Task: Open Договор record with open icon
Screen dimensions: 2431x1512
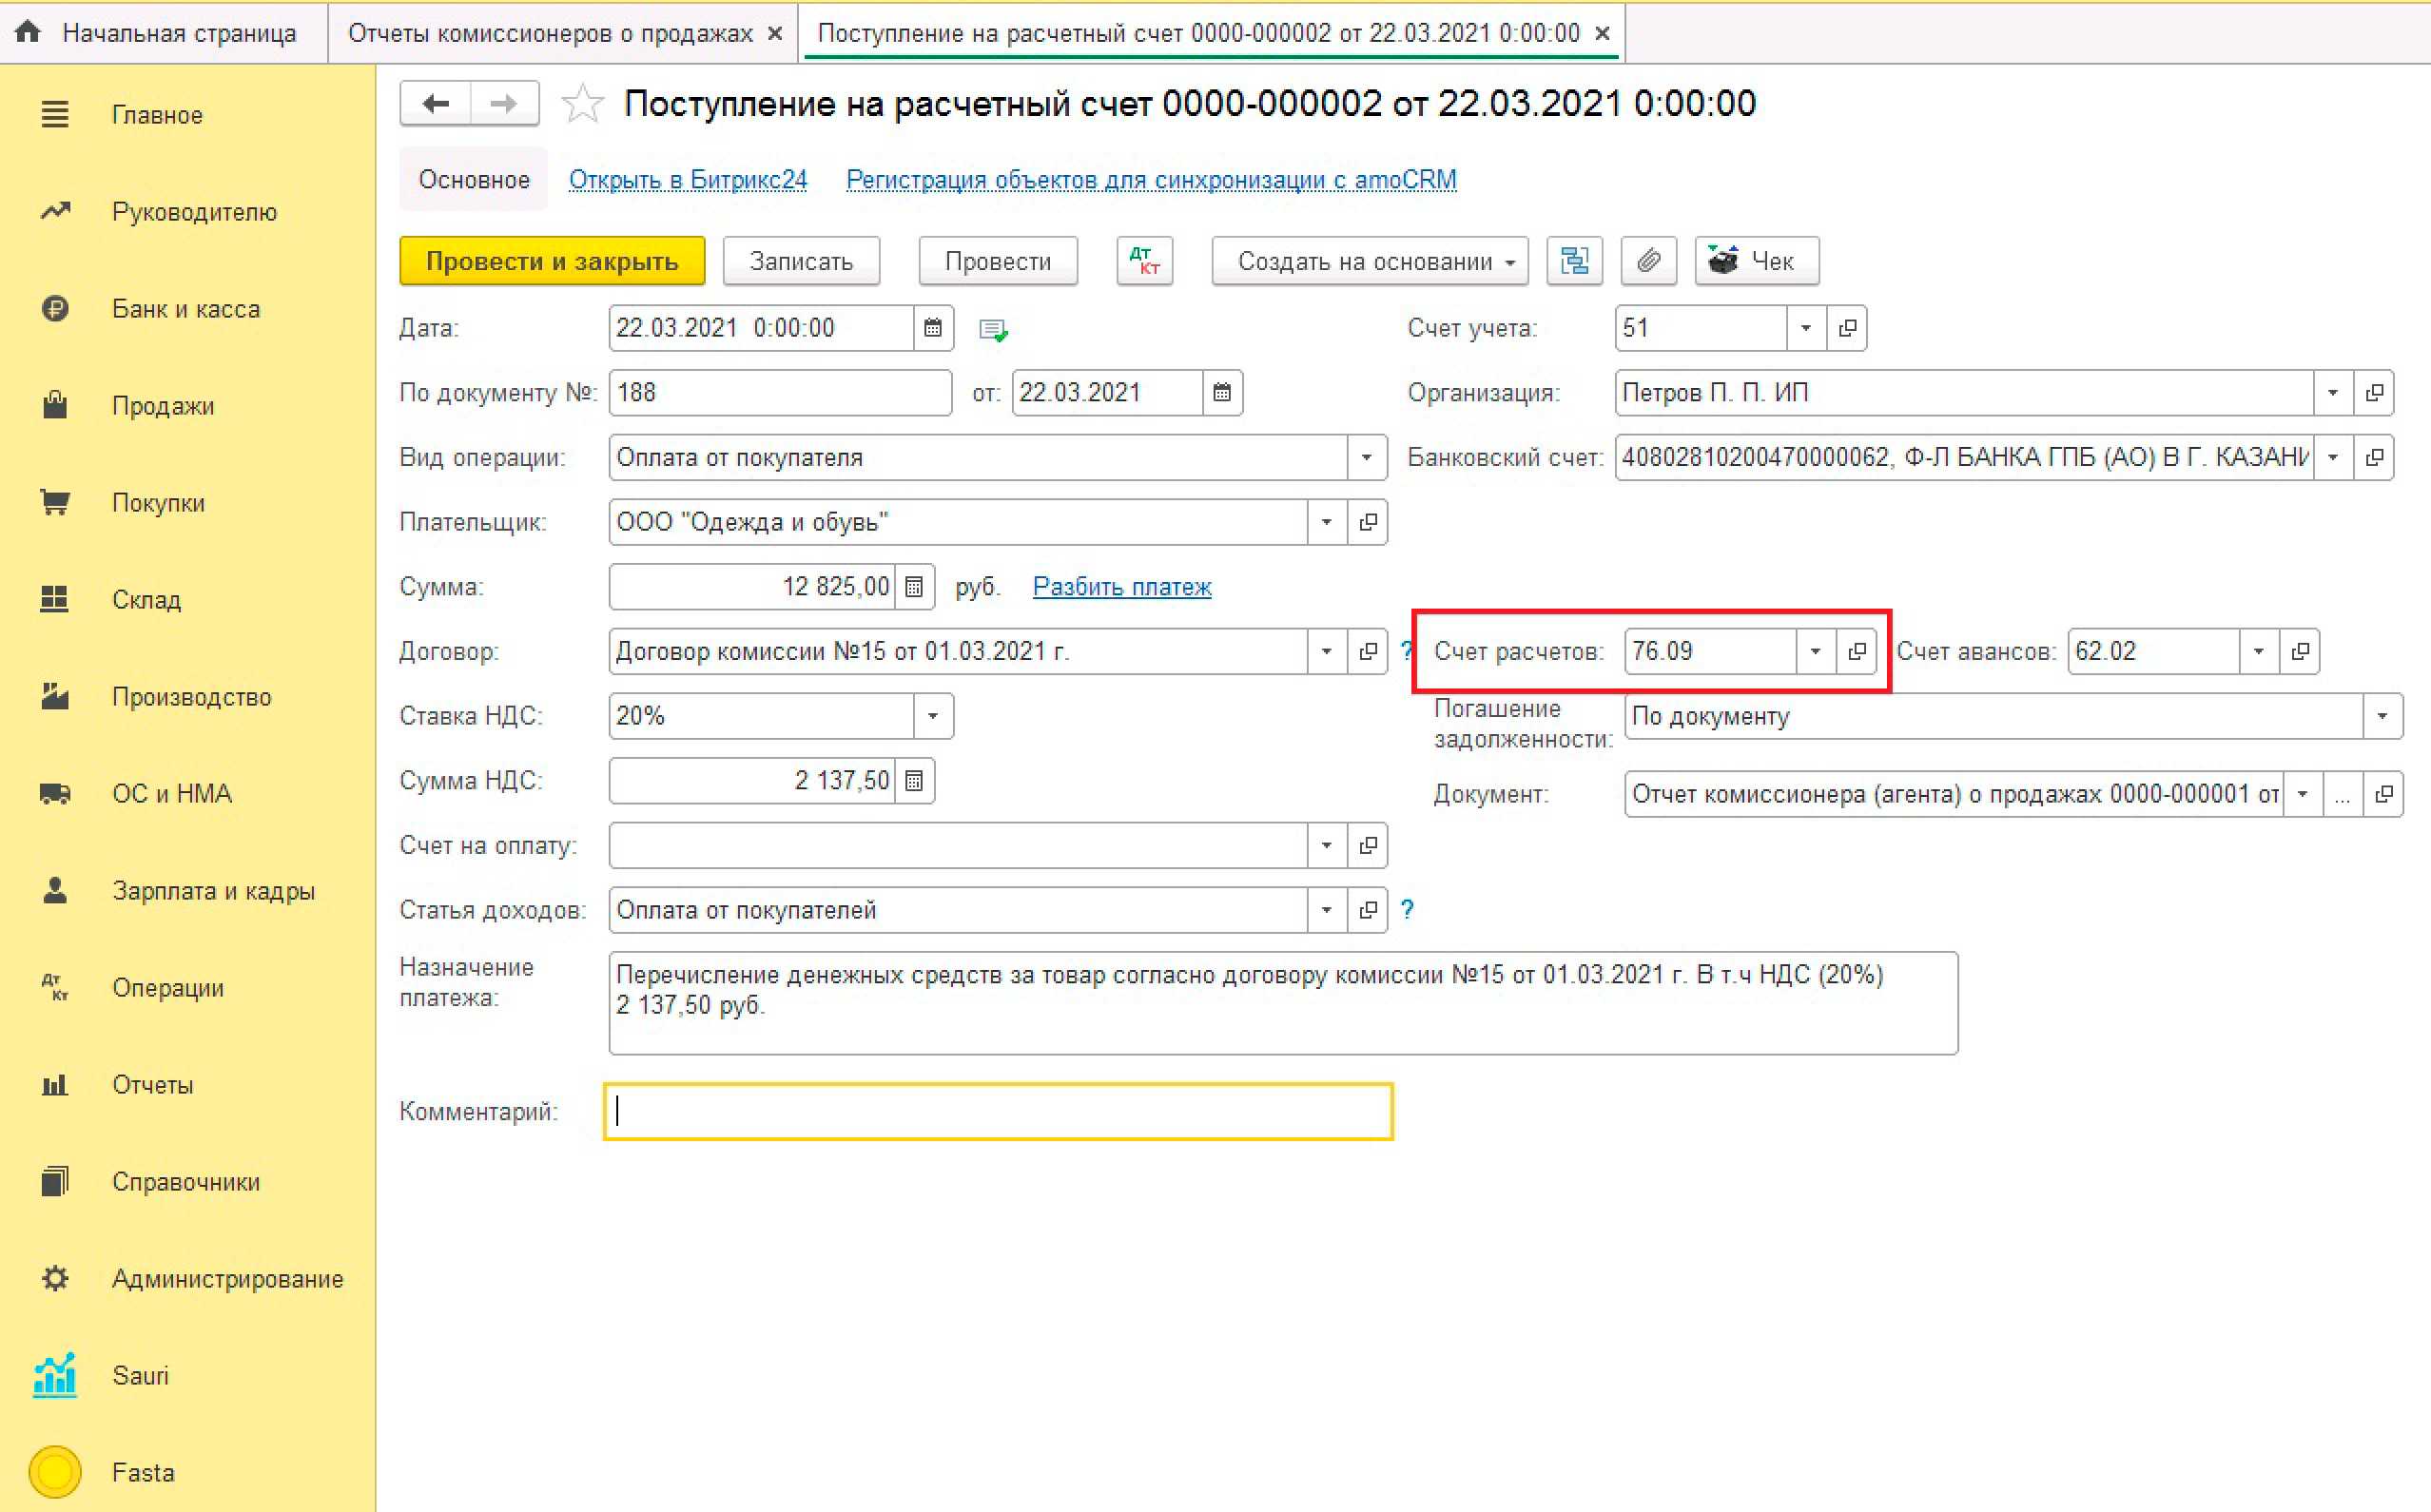Action: pyautogui.click(x=1368, y=652)
